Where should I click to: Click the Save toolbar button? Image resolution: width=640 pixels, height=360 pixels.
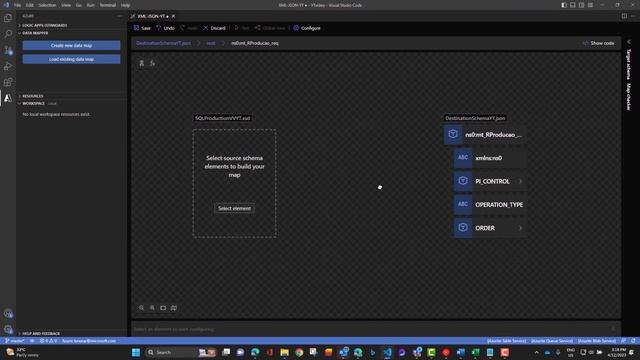coord(142,28)
